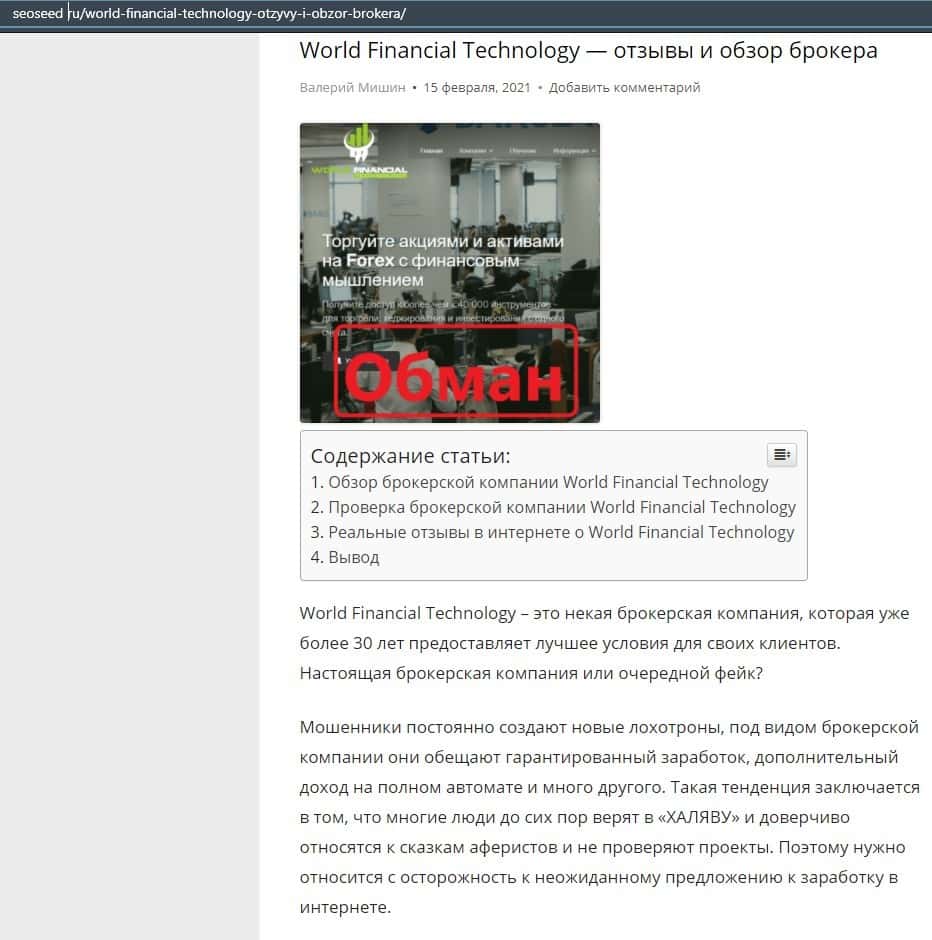Image resolution: width=932 pixels, height=940 pixels.
Task: Toggle the table of contents list icon
Action: [782, 454]
